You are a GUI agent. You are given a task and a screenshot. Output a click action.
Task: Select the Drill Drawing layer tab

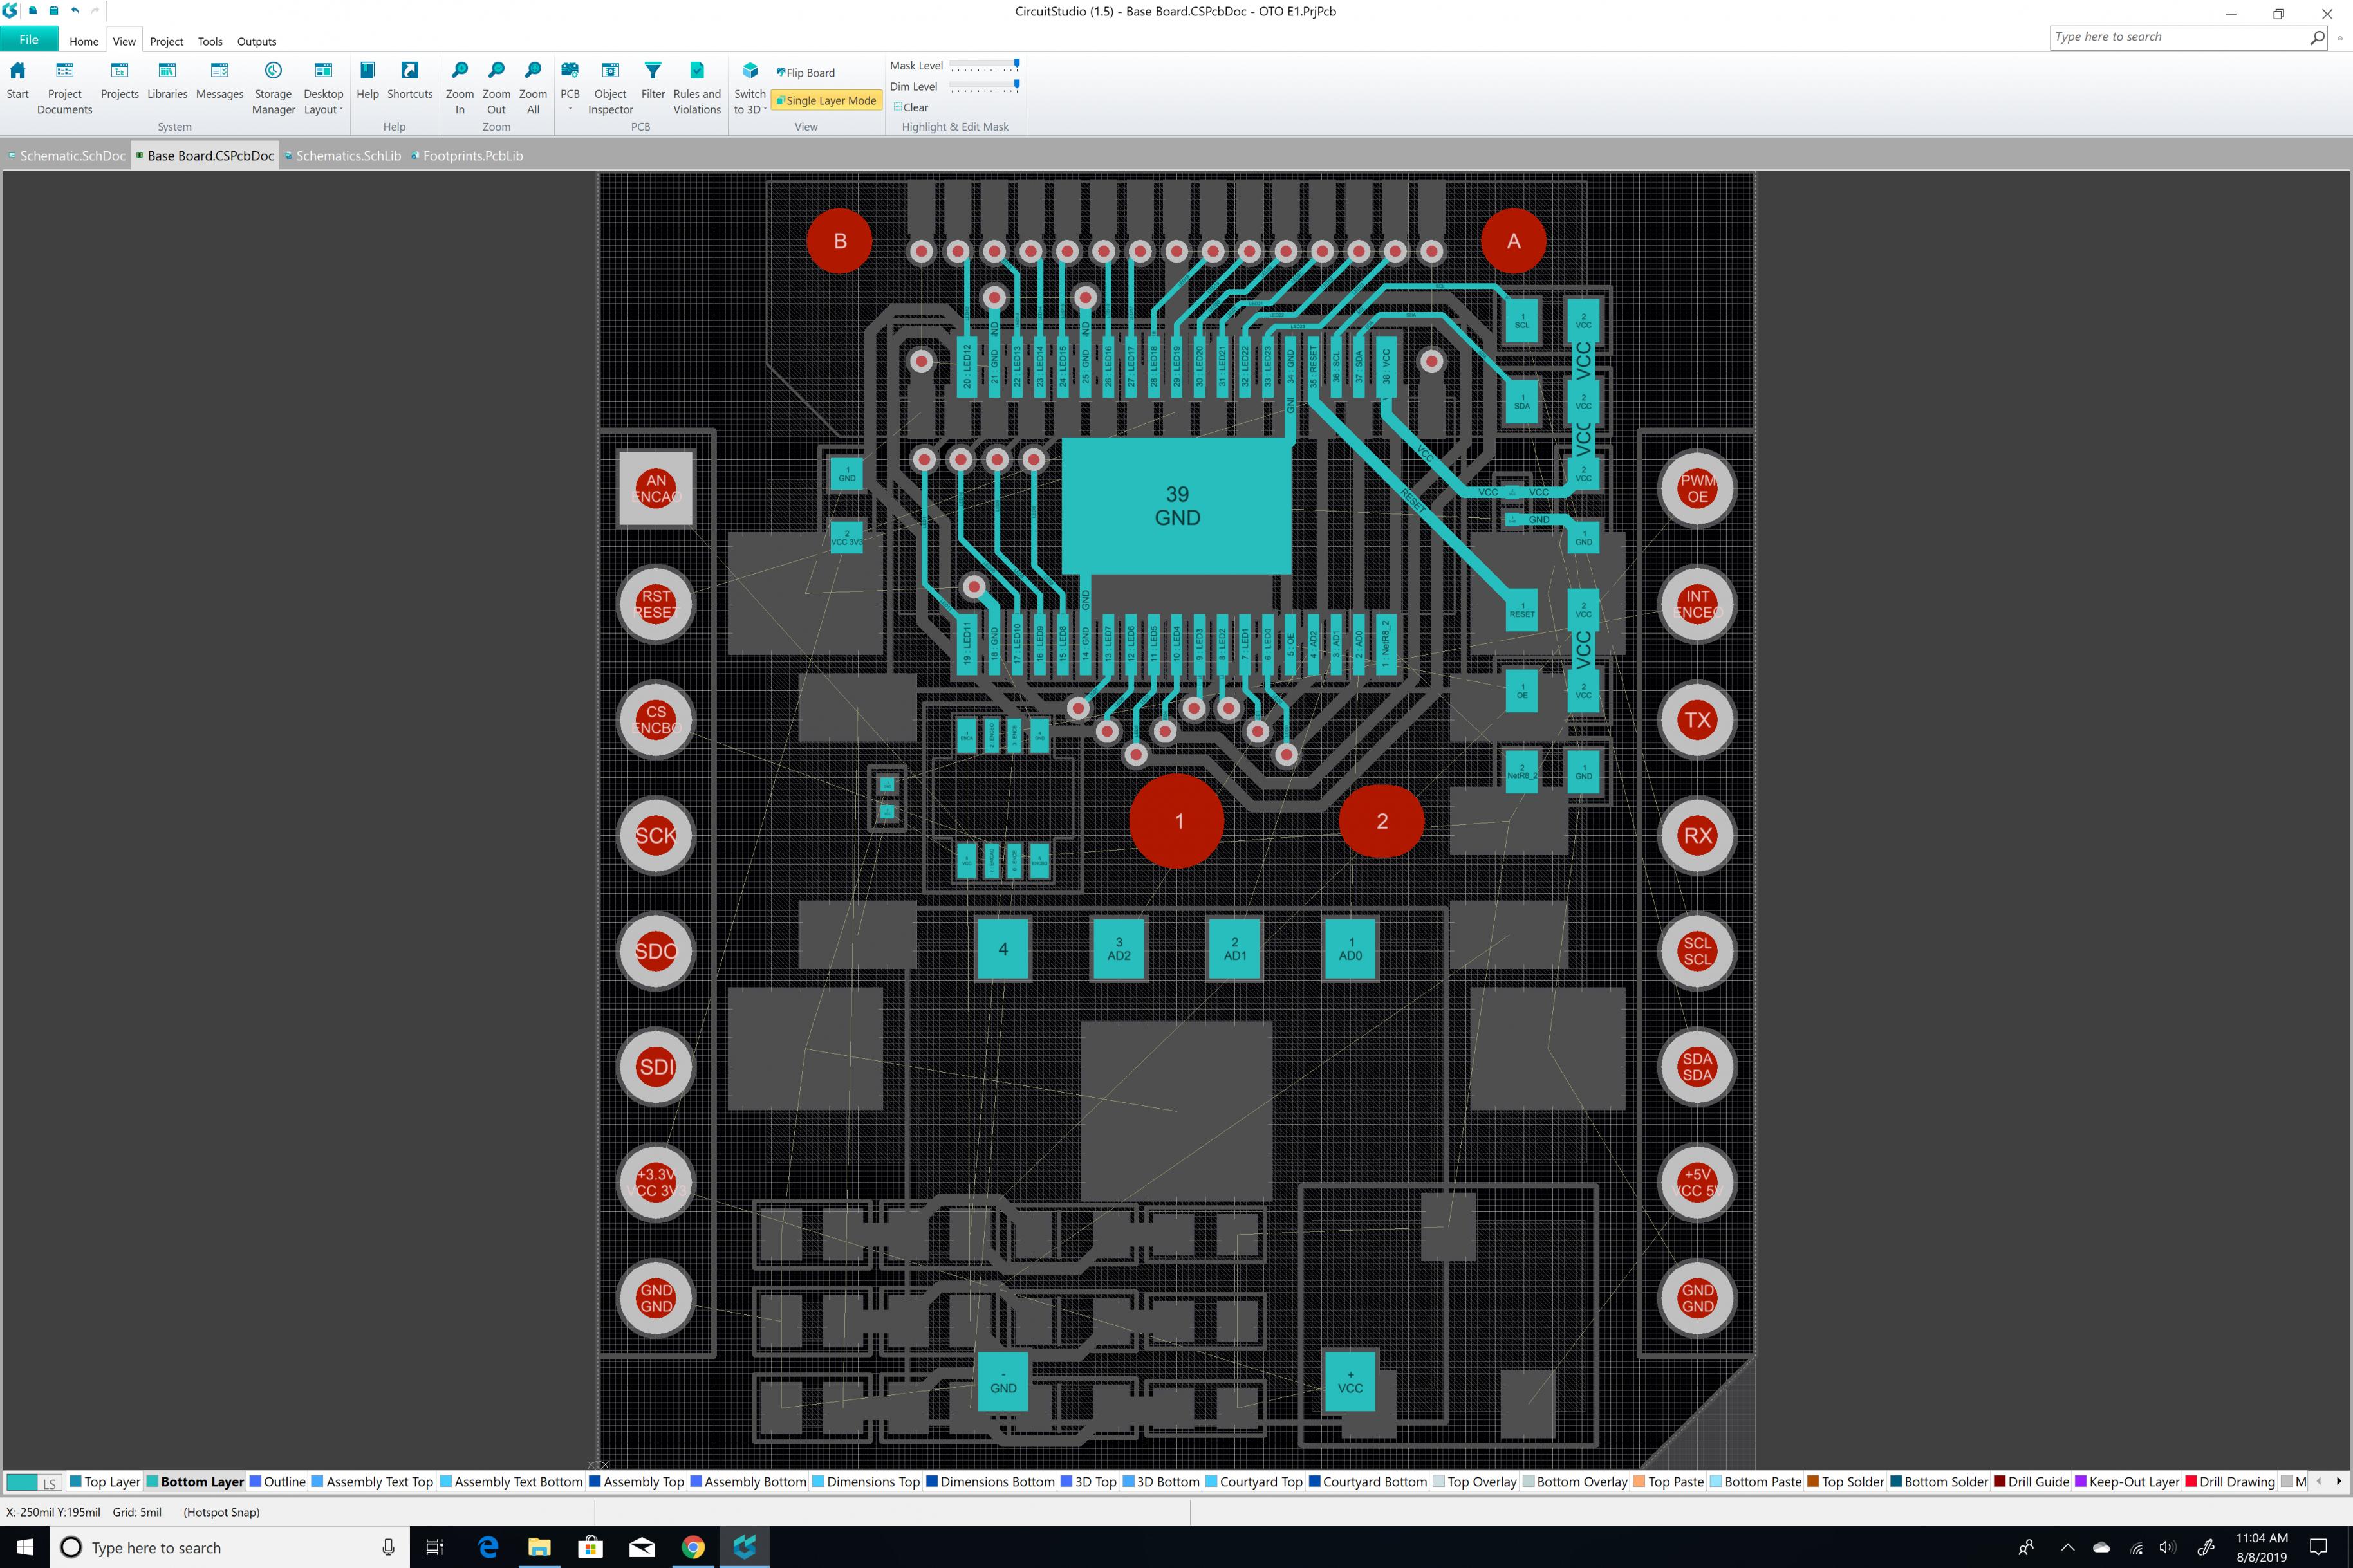2230,1482
